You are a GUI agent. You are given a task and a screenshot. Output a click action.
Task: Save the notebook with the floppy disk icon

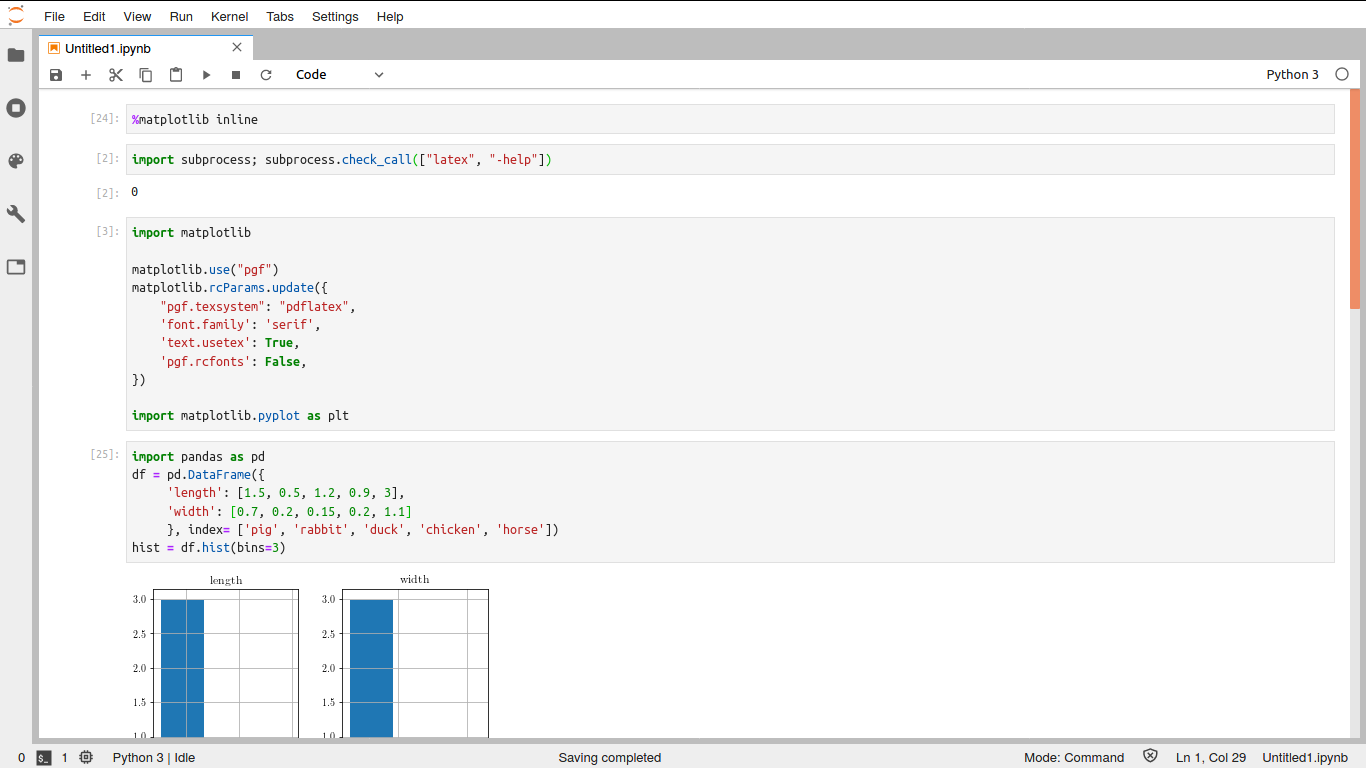(56, 75)
